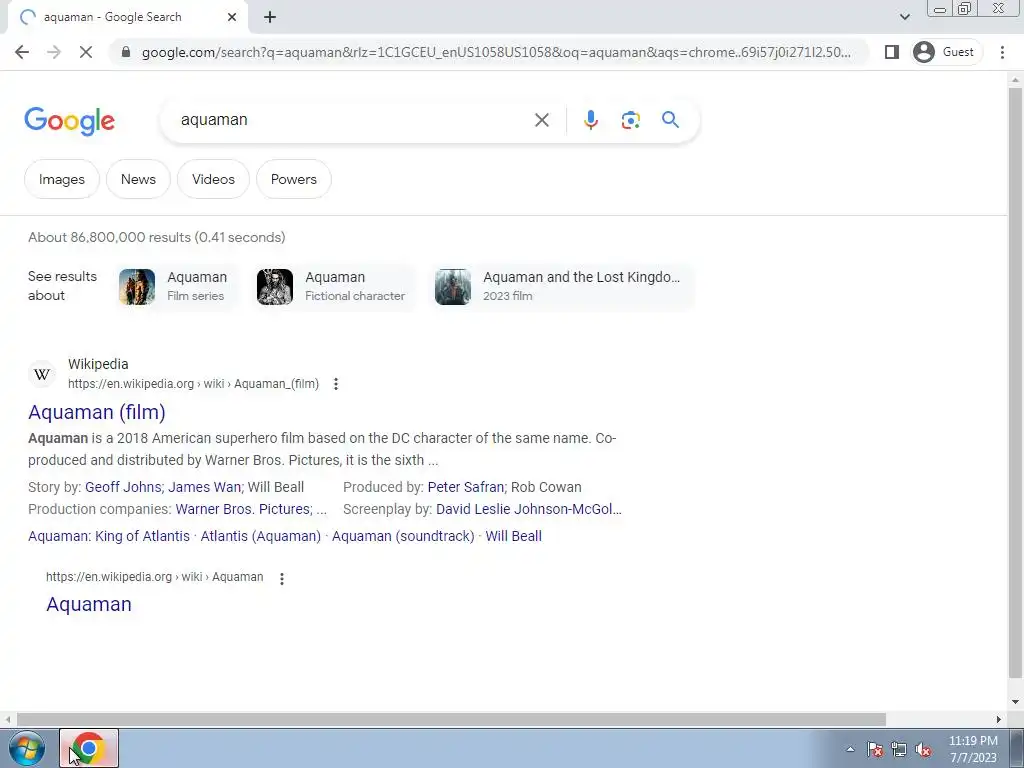Viewport: 1024px width, 768px height.
Task: Click the browser forward arrow
Action: pyautogui.click(x=54, y=52)
